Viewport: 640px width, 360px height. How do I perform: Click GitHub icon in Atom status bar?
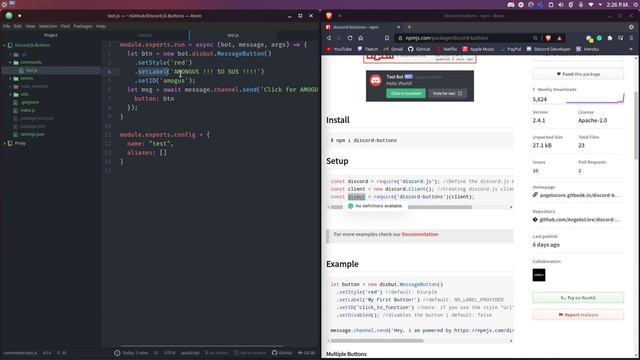pyautogui.click(x=282, y=353)
